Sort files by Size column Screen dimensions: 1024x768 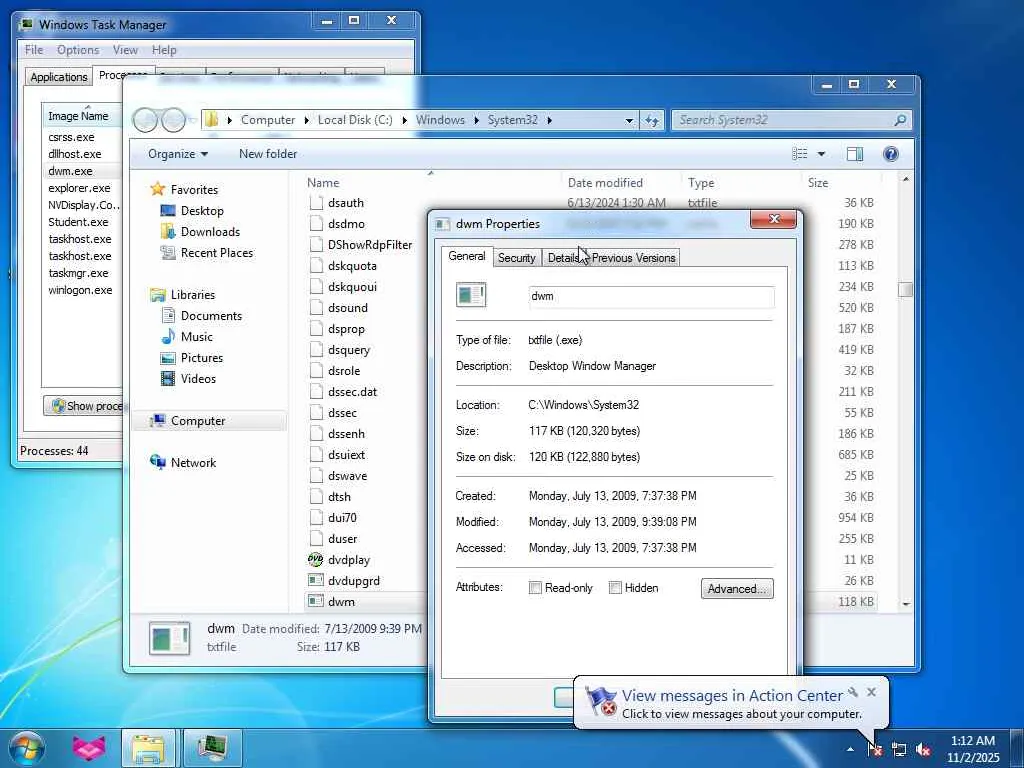pyautogui.click(x=818, y=183)
